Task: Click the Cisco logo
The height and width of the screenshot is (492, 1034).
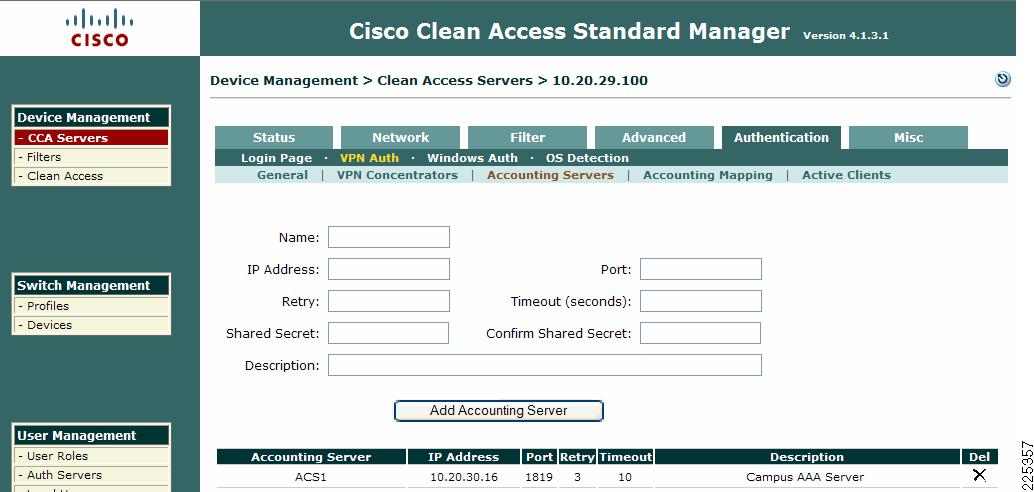Action: [x=100, y=28]
